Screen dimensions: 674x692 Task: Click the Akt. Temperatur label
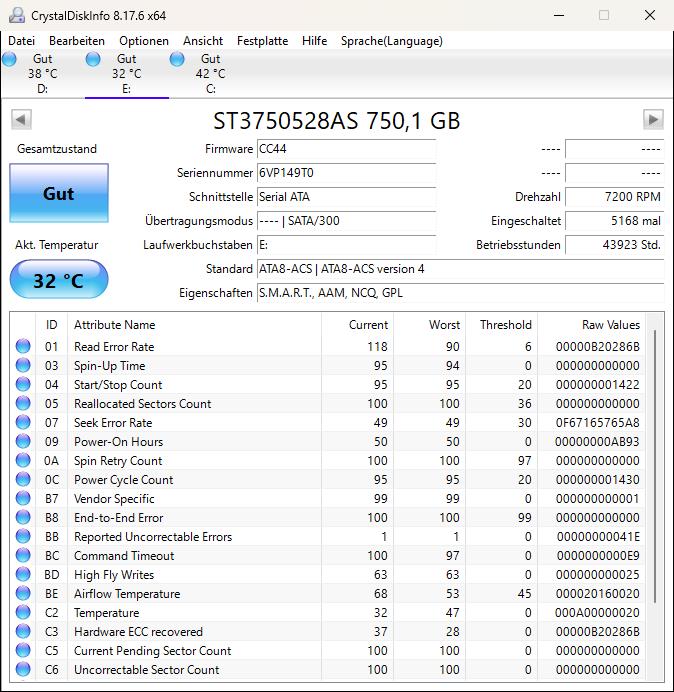pyautogui.click(x=56, y=245)
